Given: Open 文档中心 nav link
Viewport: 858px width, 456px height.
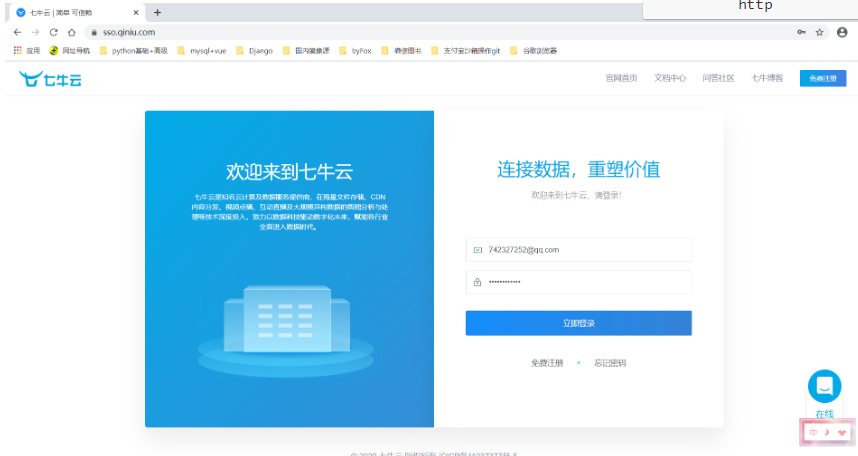Looking at the screenshot, I should point(670,78).
